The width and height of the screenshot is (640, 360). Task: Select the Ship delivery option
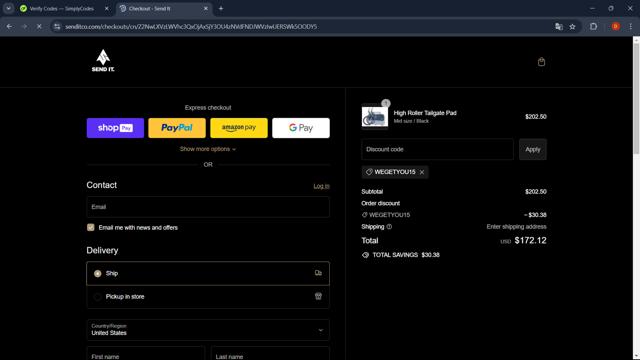(208, 273)
